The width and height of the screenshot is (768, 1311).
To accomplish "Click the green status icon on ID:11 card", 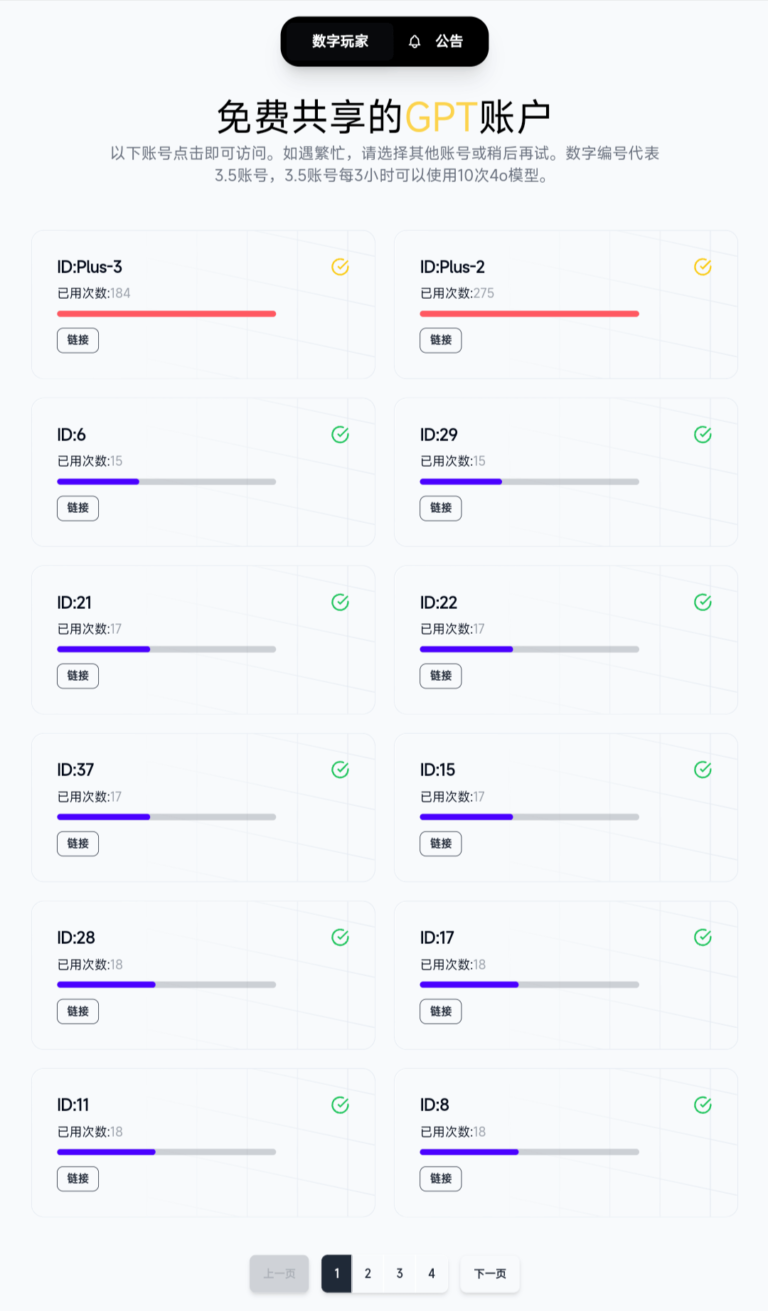I will click(340, 1105).
